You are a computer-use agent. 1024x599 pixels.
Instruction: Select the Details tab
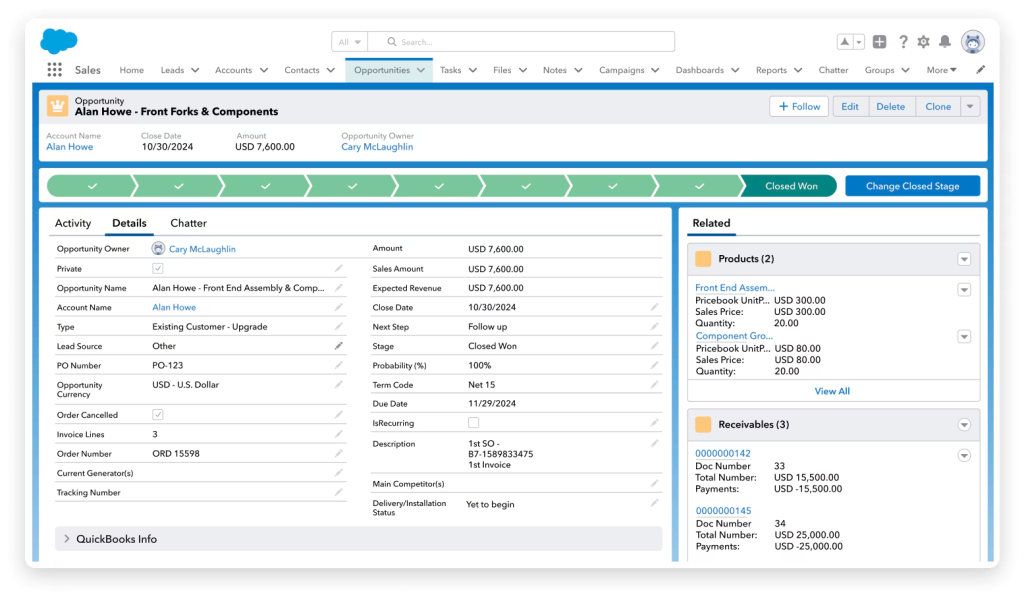(x=129, y=223)
